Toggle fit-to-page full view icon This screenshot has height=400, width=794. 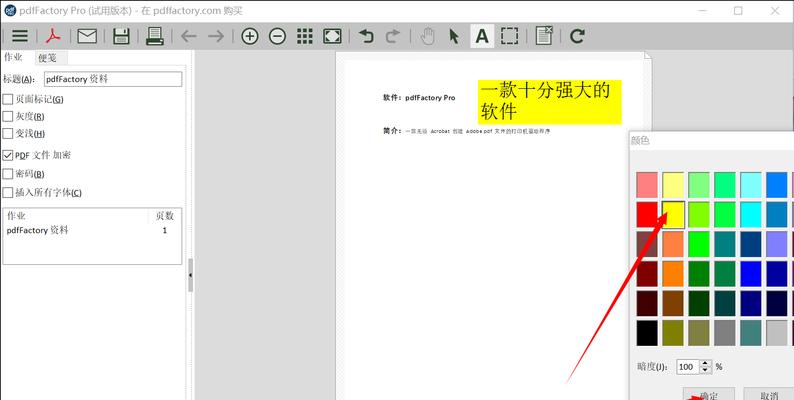[x=332, y=36]
